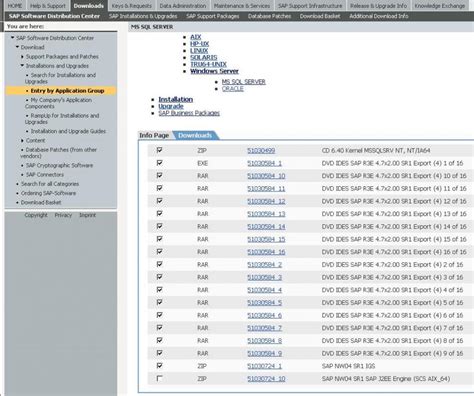Expand Support Packages and Patches node

[22, 57]
